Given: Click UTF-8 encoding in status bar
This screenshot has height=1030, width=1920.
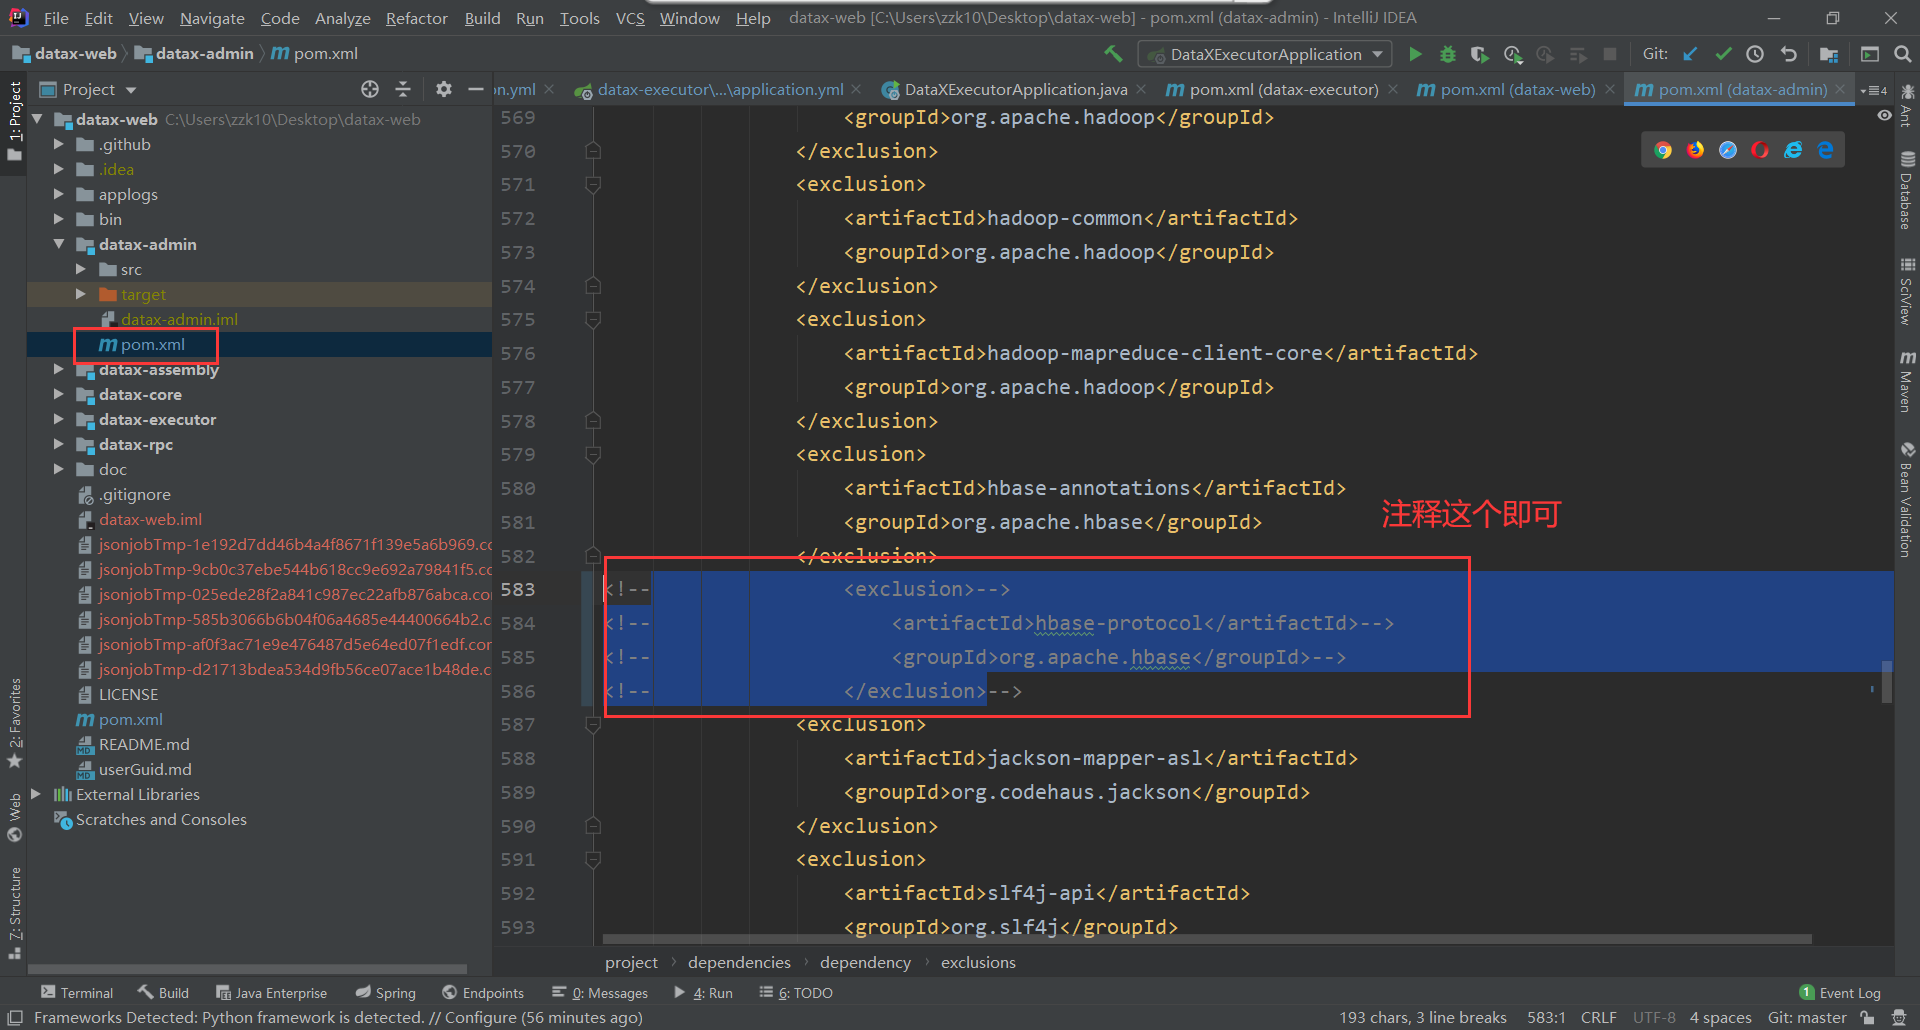Looking at the screenshot, I should point(1654,1017).
